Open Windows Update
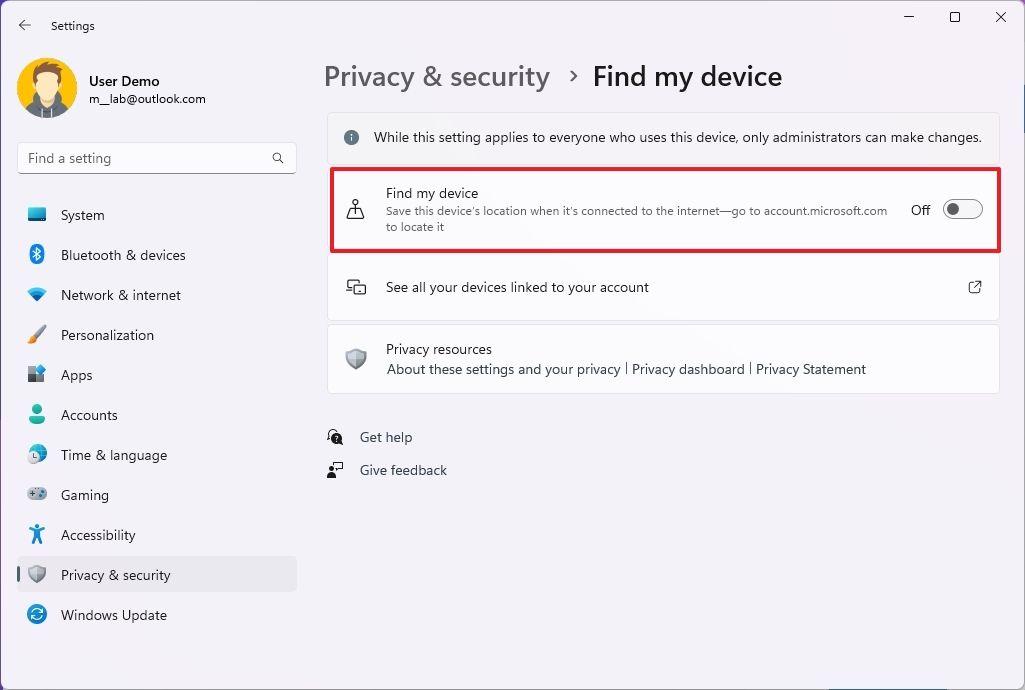 [113, 615]
